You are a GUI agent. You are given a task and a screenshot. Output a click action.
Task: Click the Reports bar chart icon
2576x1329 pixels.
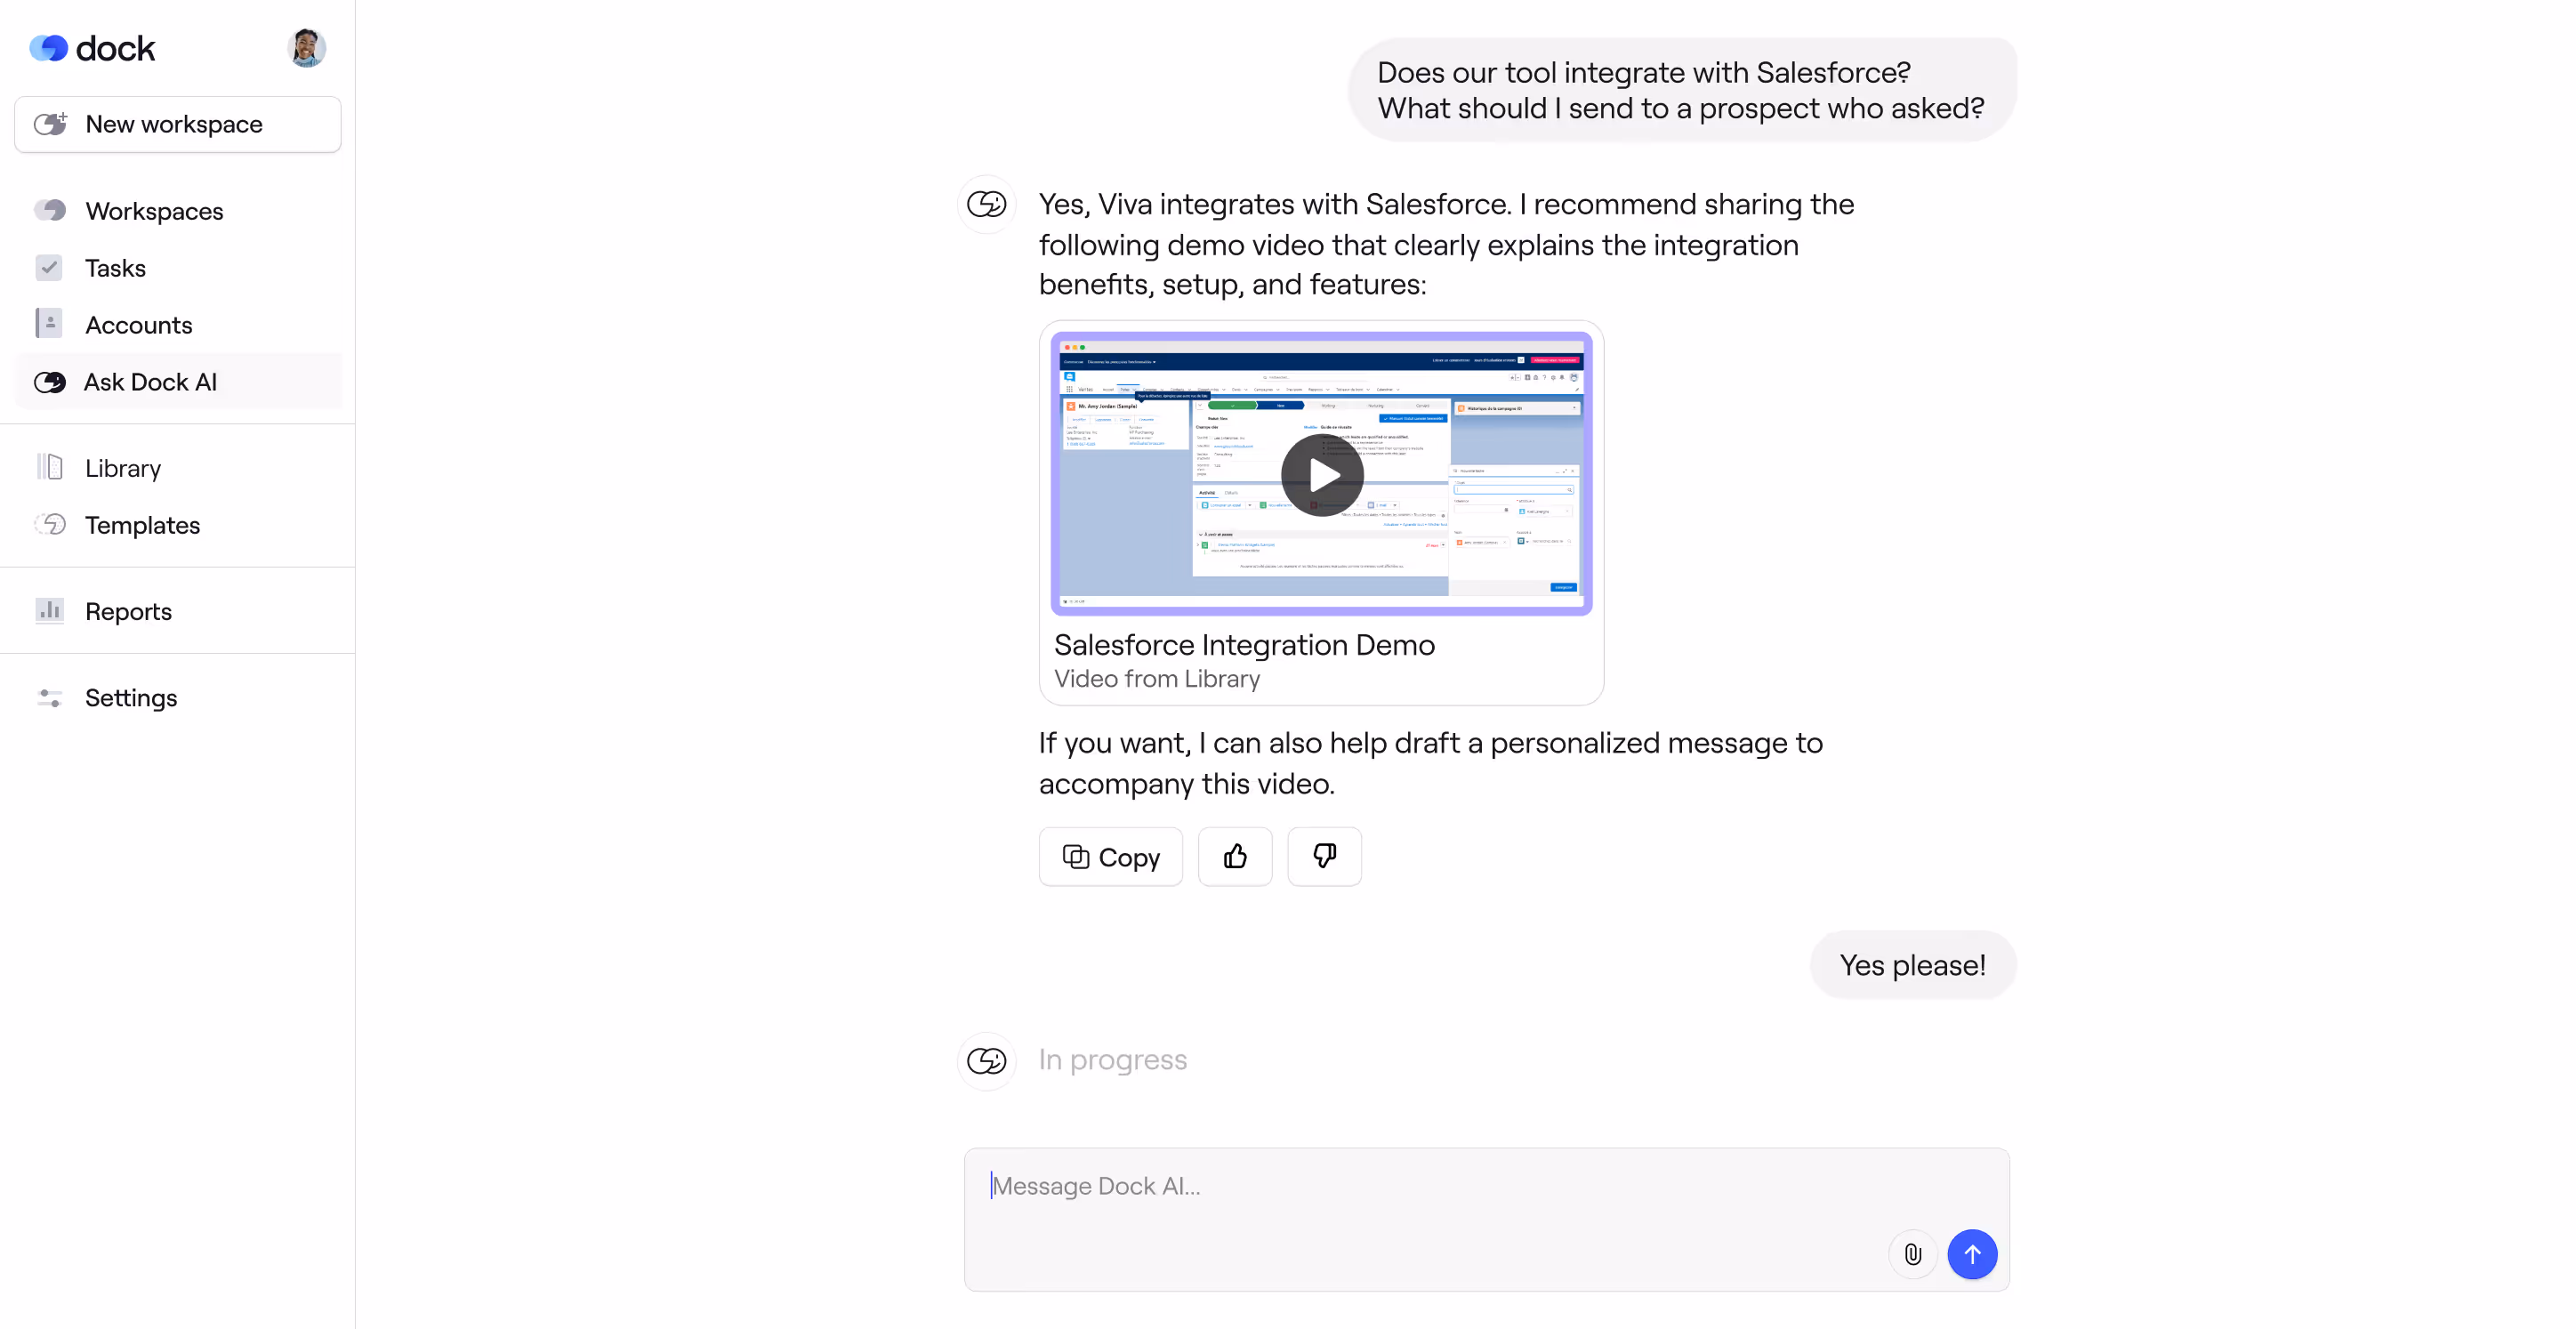(50, 611)
